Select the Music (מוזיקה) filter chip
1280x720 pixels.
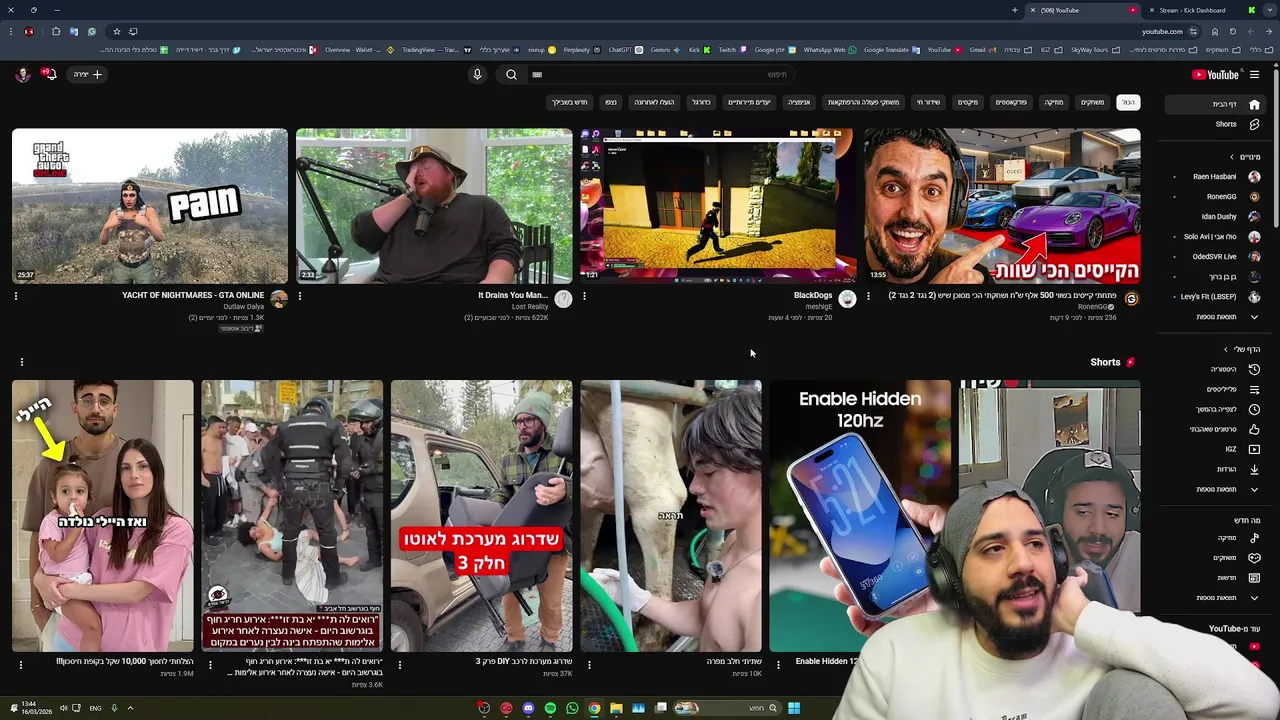click(1054, 102)
